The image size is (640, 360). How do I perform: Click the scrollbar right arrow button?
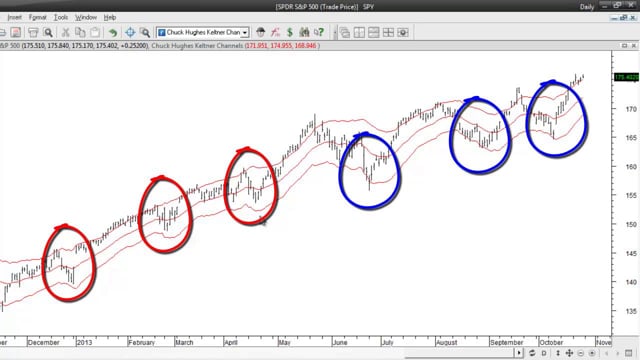click(519, 353)
